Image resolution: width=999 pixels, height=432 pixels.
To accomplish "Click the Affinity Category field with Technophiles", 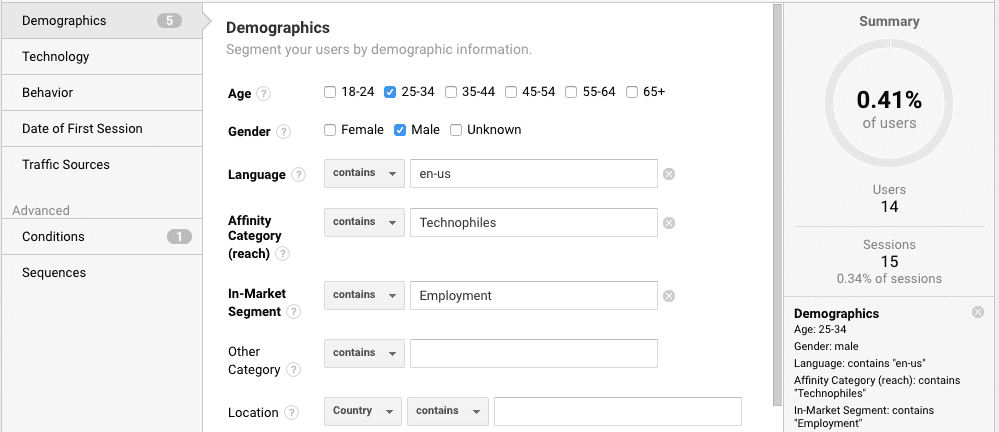I will coord(533,222).
